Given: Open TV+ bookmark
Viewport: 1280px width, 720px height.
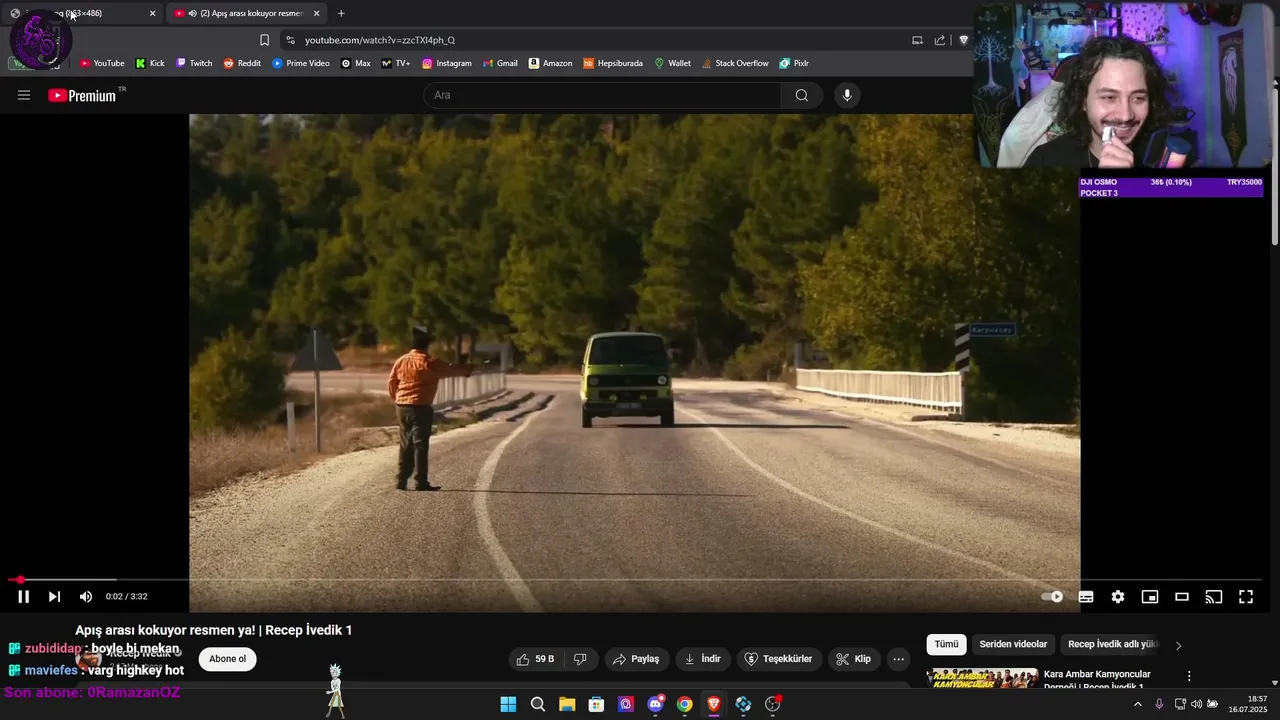Looking at the screenshot, I should coord(396,63).
